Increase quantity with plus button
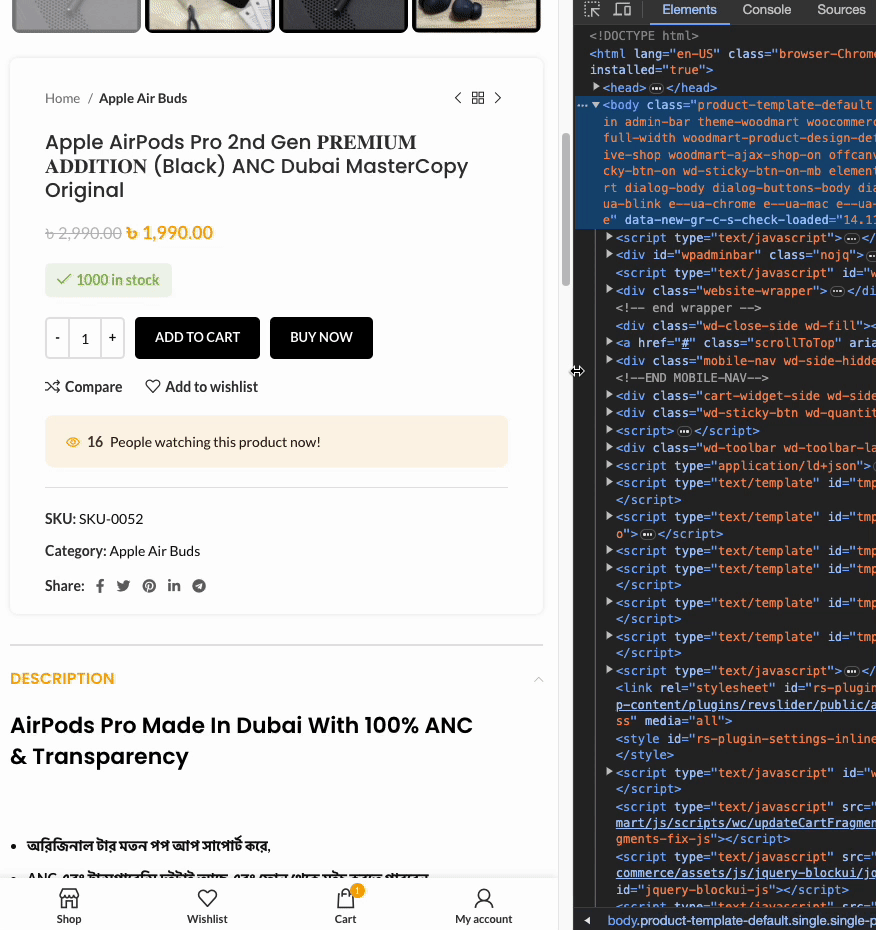 click(x=112, y=338)
